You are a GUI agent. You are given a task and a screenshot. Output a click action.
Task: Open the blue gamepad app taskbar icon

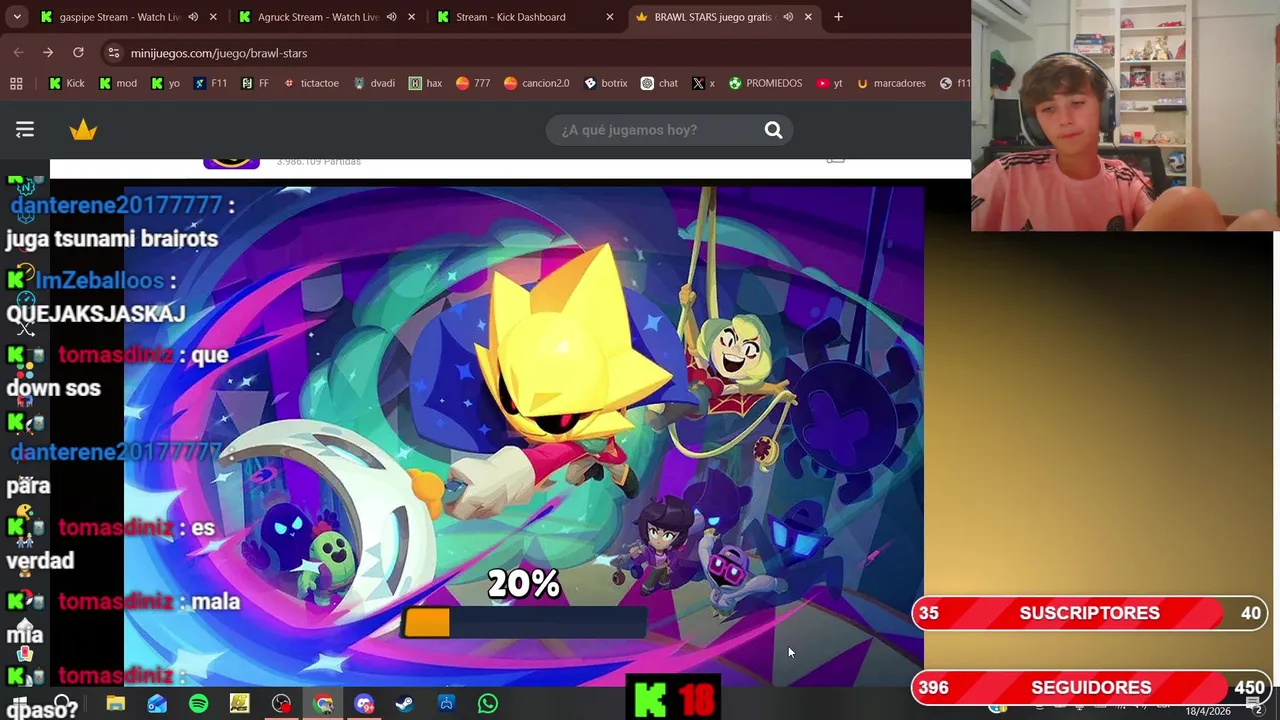point(446,704)
